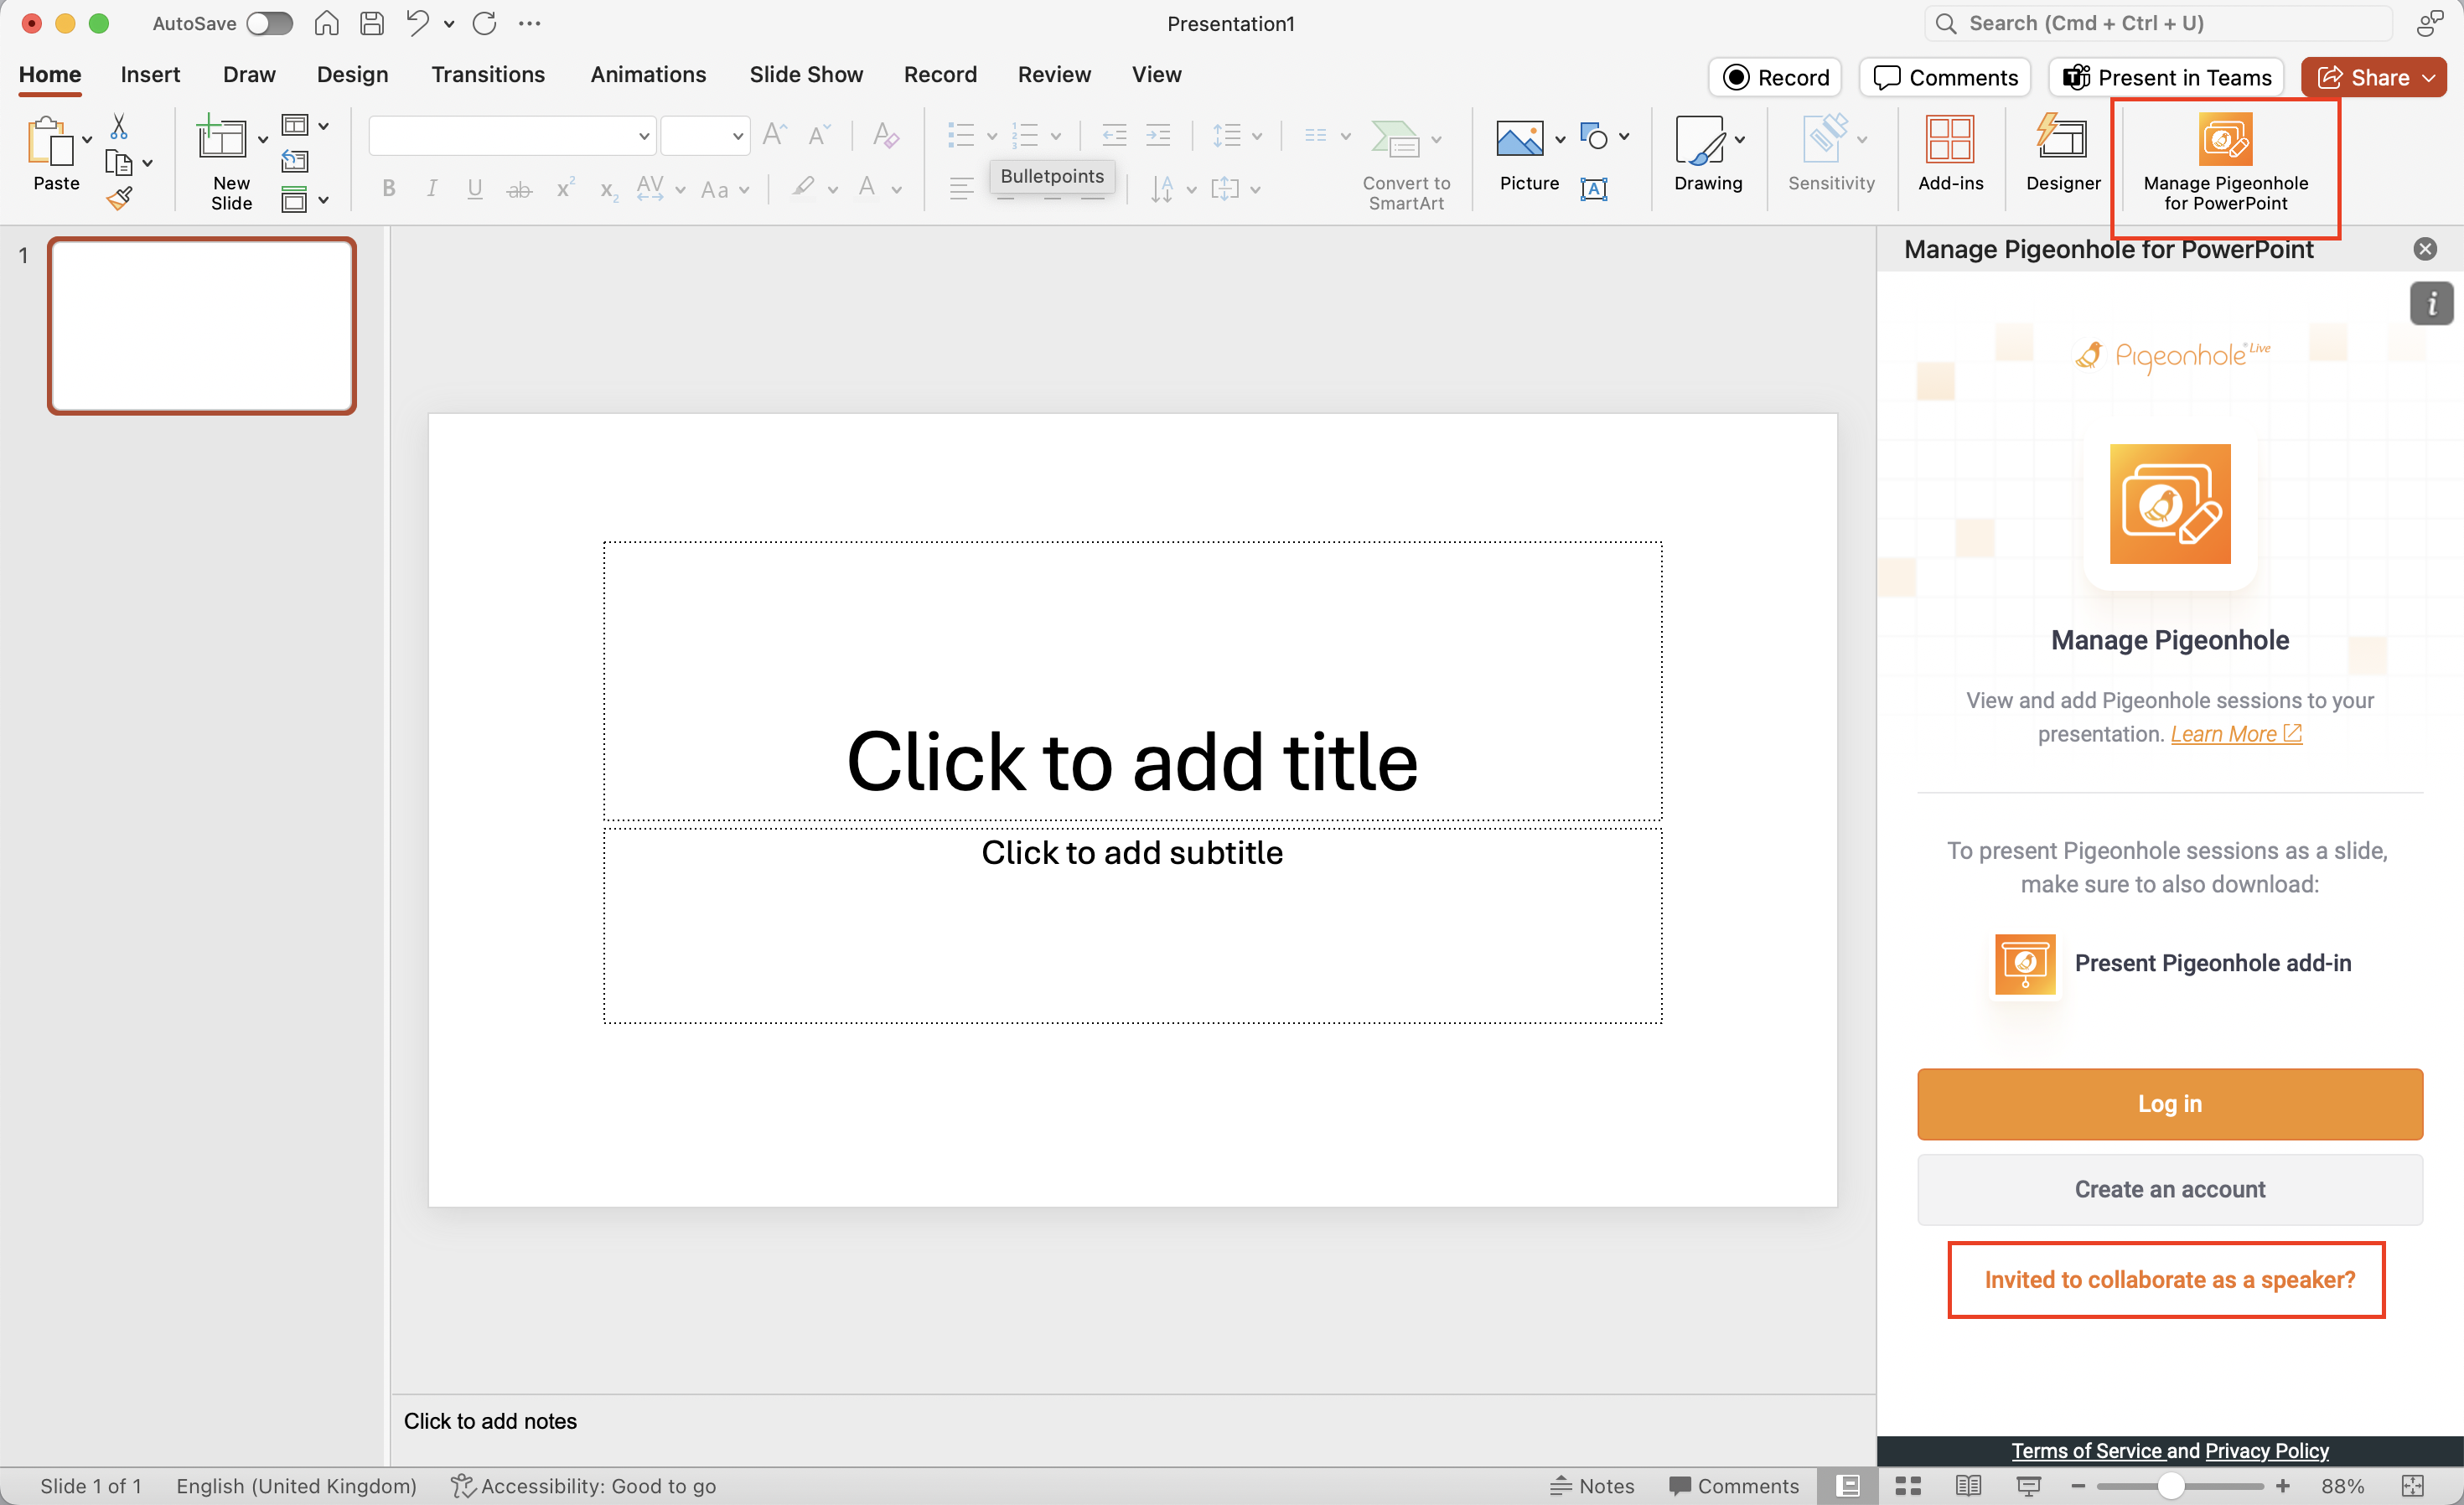Viewport: 2464px width, 1505px height.
Task: Click the zoom slider handle
Action: click(2170, 1485)
